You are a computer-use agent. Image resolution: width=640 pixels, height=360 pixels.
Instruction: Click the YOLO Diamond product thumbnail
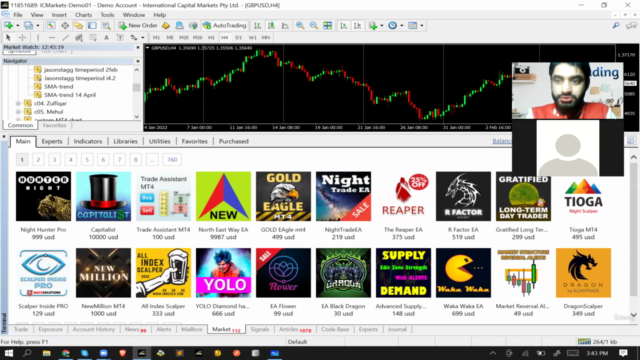[223, 273]
